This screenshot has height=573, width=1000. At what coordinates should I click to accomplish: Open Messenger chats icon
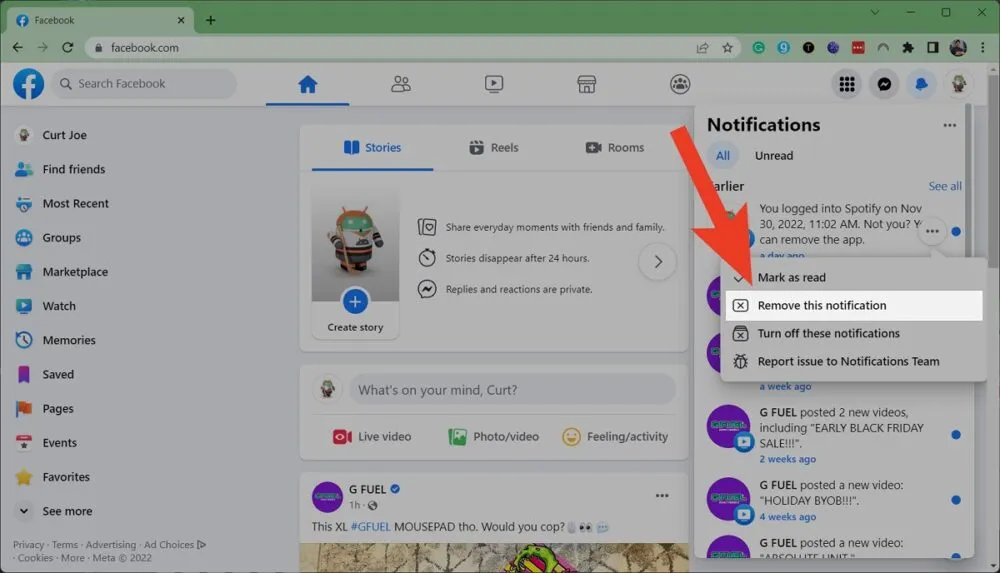[x=884, y=84]
